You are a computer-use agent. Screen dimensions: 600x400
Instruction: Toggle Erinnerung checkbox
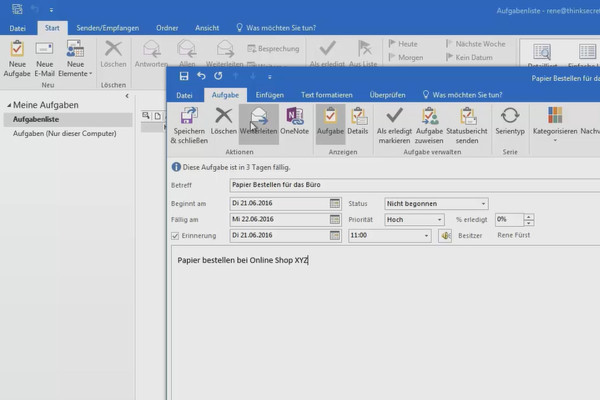[x=175, y=236]
